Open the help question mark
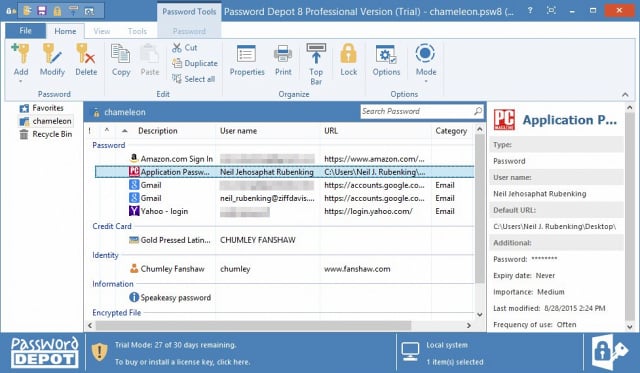 530,11
